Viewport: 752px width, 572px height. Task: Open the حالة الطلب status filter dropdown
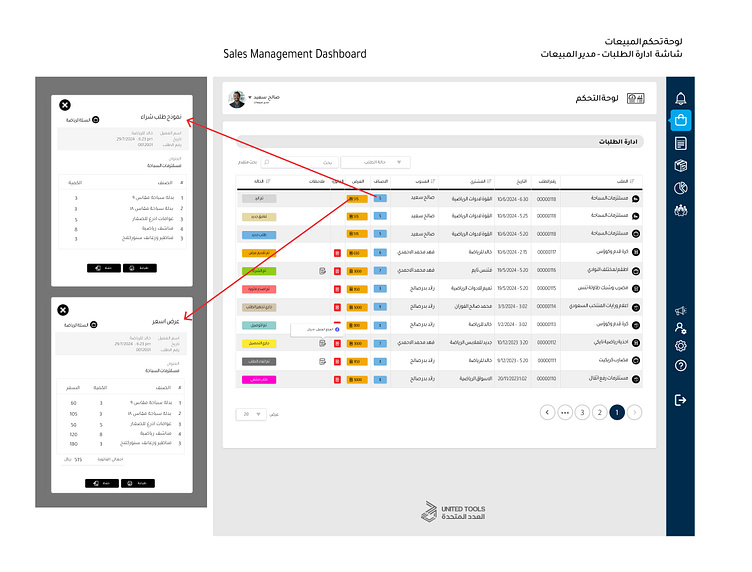coord(375,162)
